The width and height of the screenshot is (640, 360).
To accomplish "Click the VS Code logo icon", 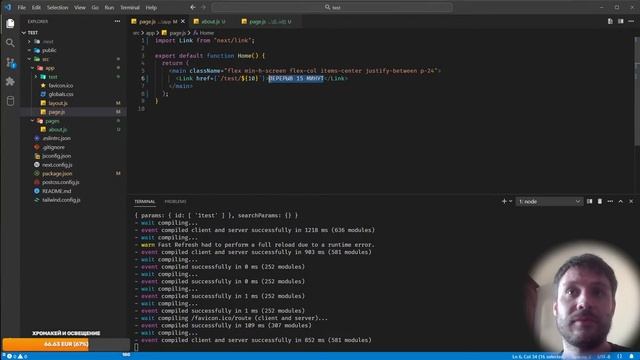I will 8,7.
